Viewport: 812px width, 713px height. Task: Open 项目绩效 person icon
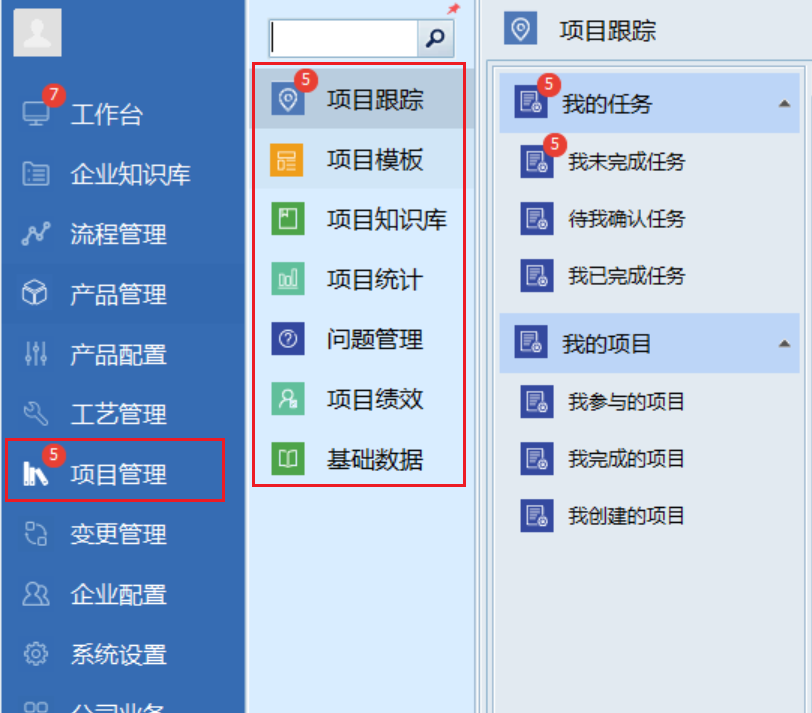(287, 399)
